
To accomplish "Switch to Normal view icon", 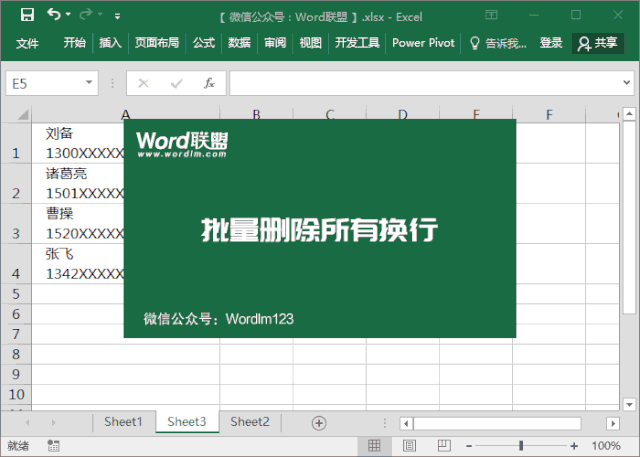I will click(374, 446).
